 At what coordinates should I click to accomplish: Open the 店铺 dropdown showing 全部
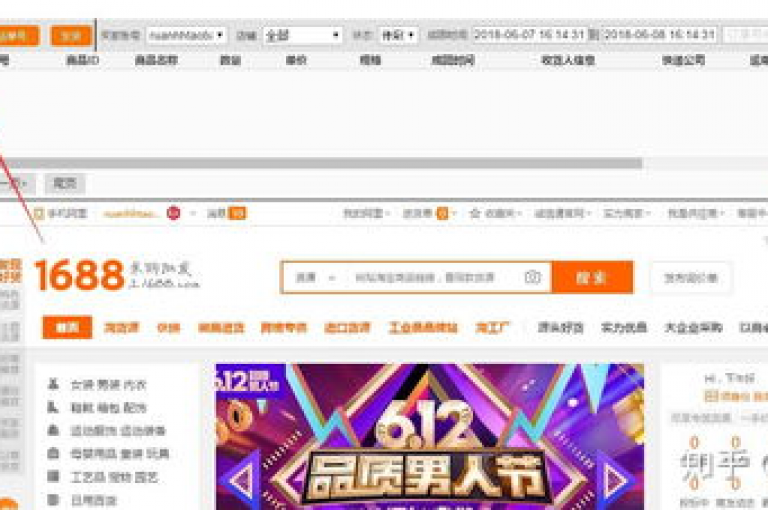click(x=303, y=35)
